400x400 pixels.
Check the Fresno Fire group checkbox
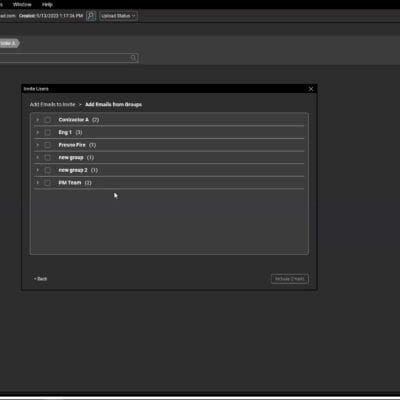tap(48, 145)
